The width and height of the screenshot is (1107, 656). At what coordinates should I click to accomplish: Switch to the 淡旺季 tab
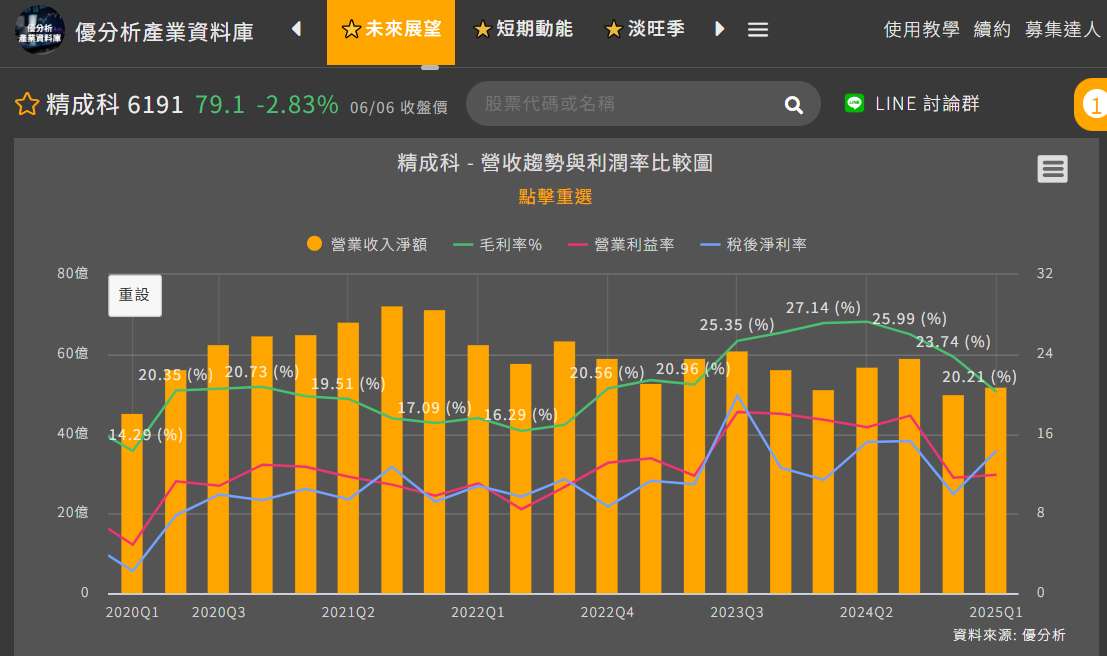(x=645, y=29)
